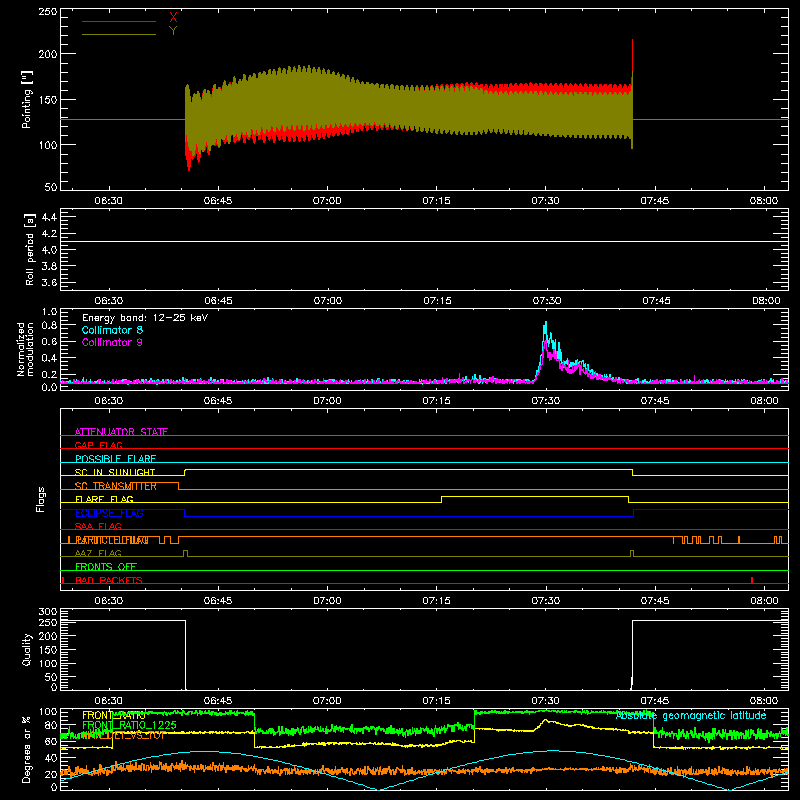Click the Quality trace drop near 06:40
The image size is (800, 800).
click(185, 655)
